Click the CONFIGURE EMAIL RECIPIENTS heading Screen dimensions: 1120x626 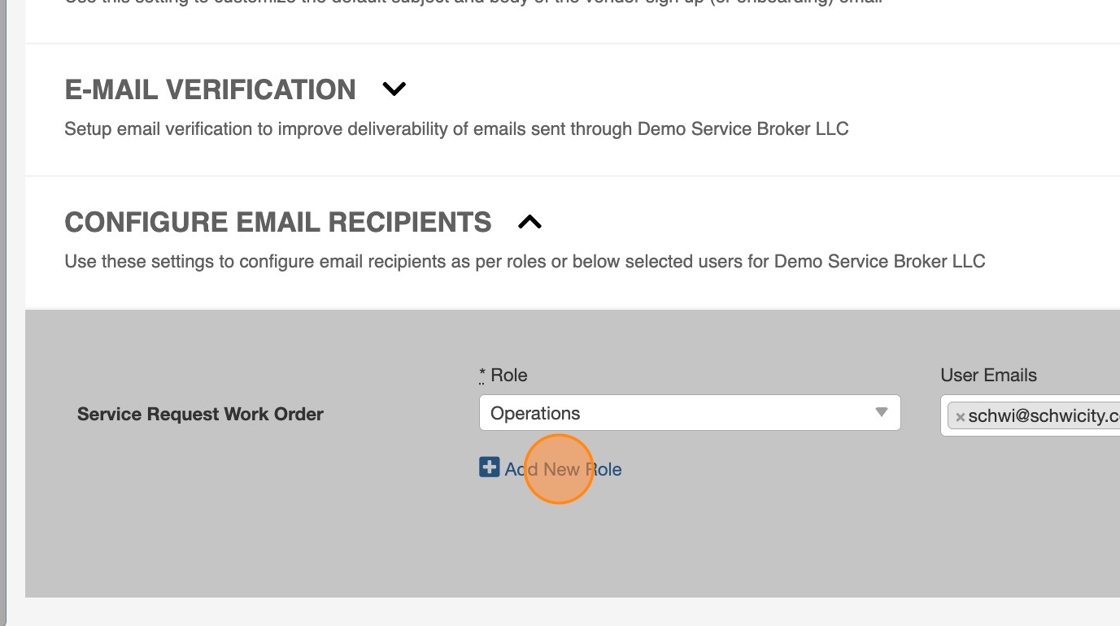point(278,222)
